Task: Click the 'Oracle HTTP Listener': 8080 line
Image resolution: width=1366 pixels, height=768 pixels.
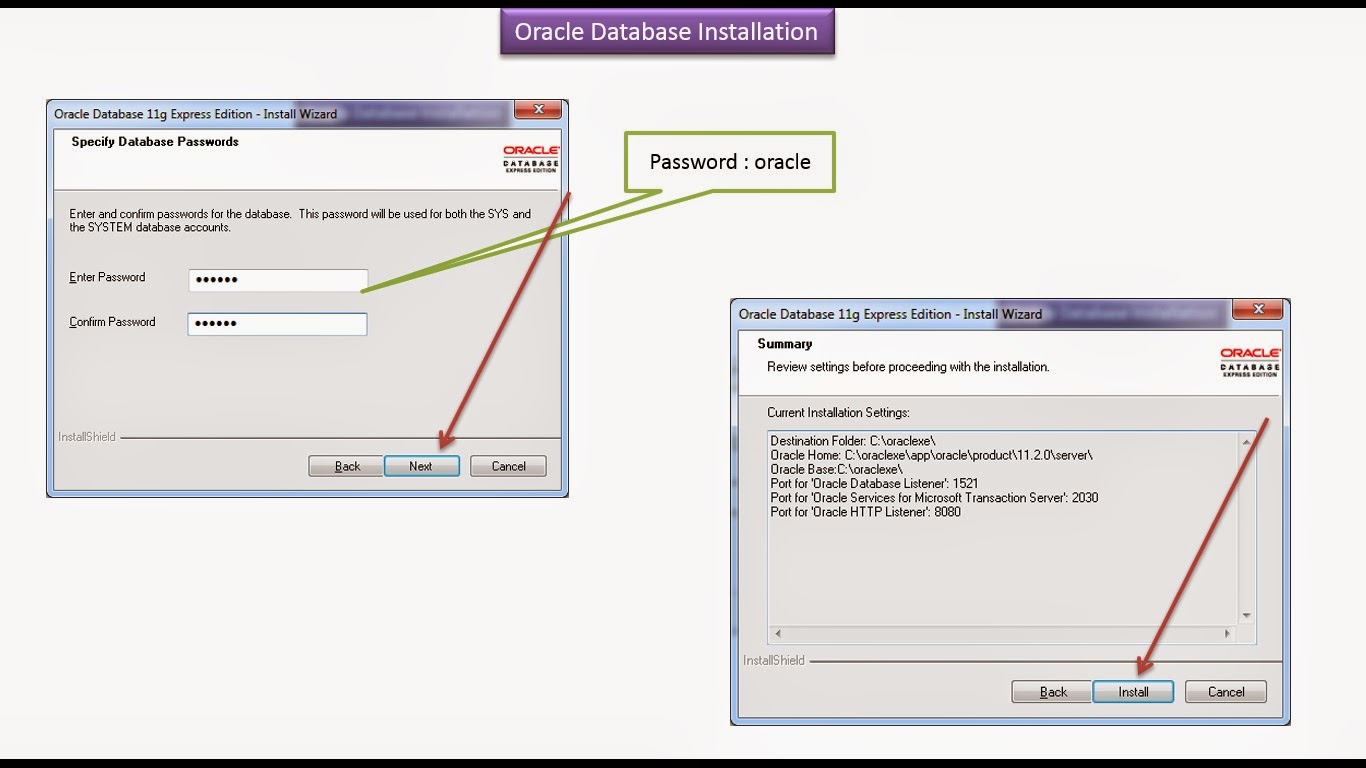Action: click(x=865, y=511)
